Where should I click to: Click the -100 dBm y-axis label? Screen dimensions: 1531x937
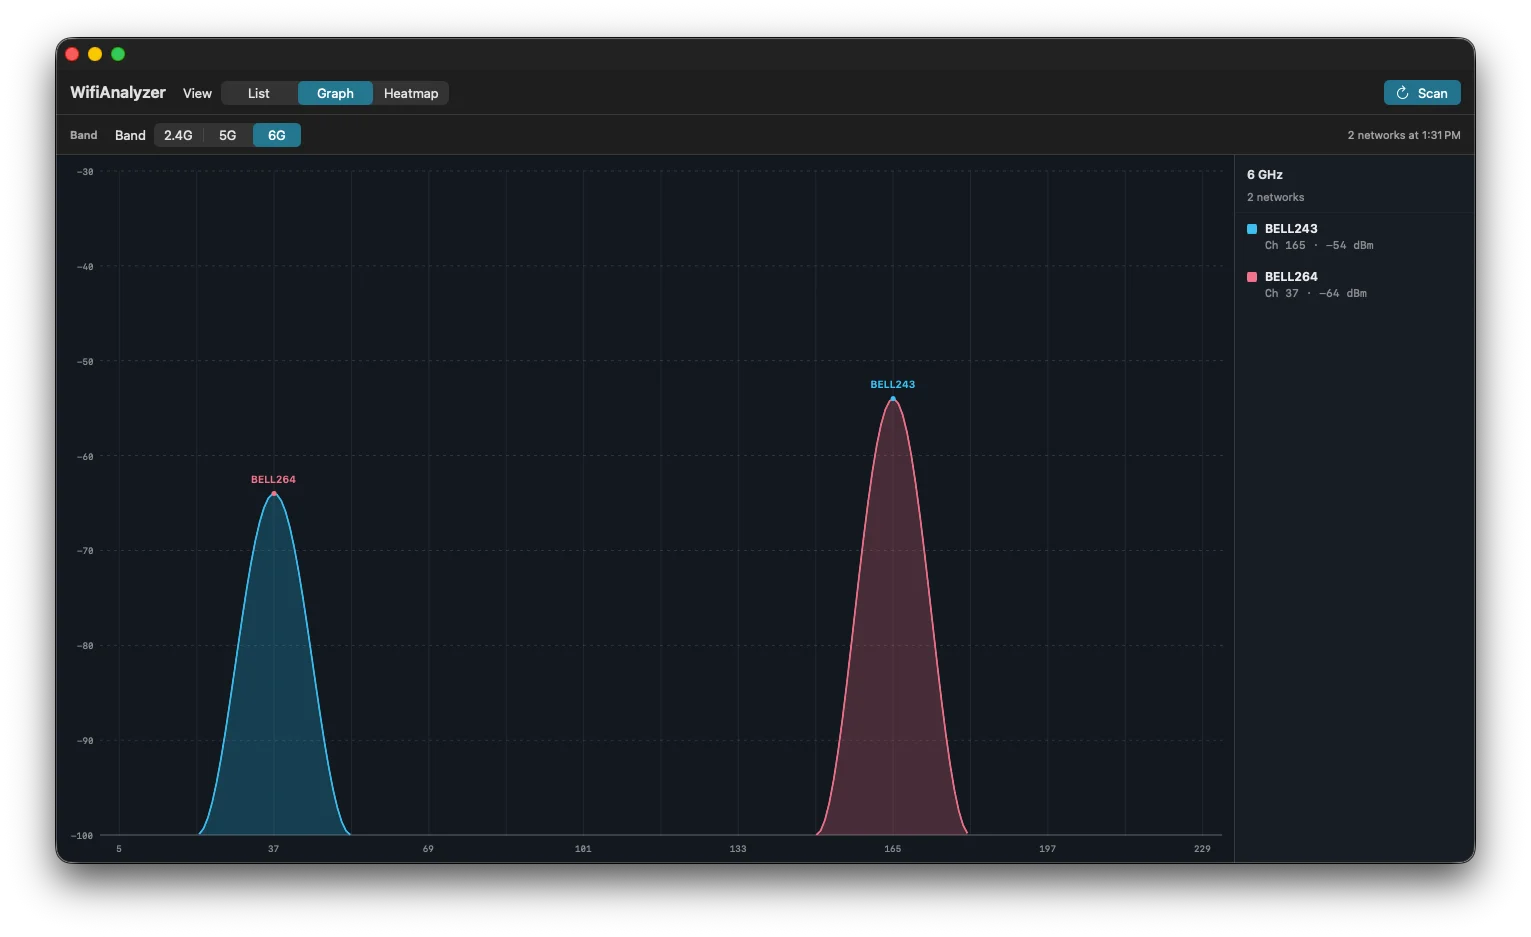(82, 836)
